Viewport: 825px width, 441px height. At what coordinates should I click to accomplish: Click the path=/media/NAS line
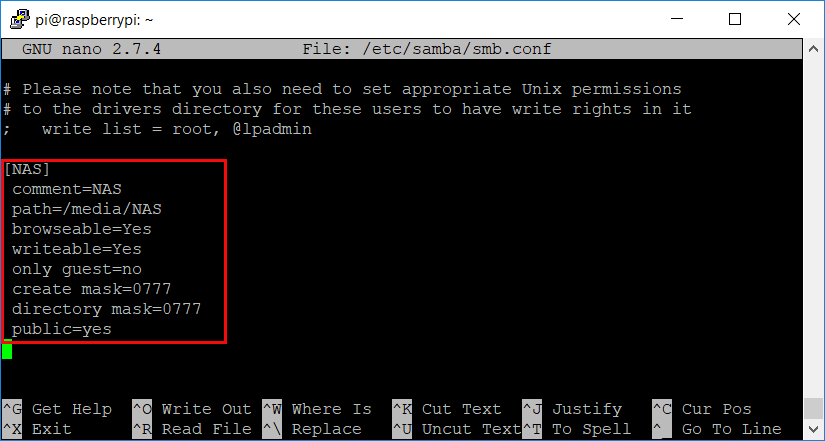coord(87,209)
